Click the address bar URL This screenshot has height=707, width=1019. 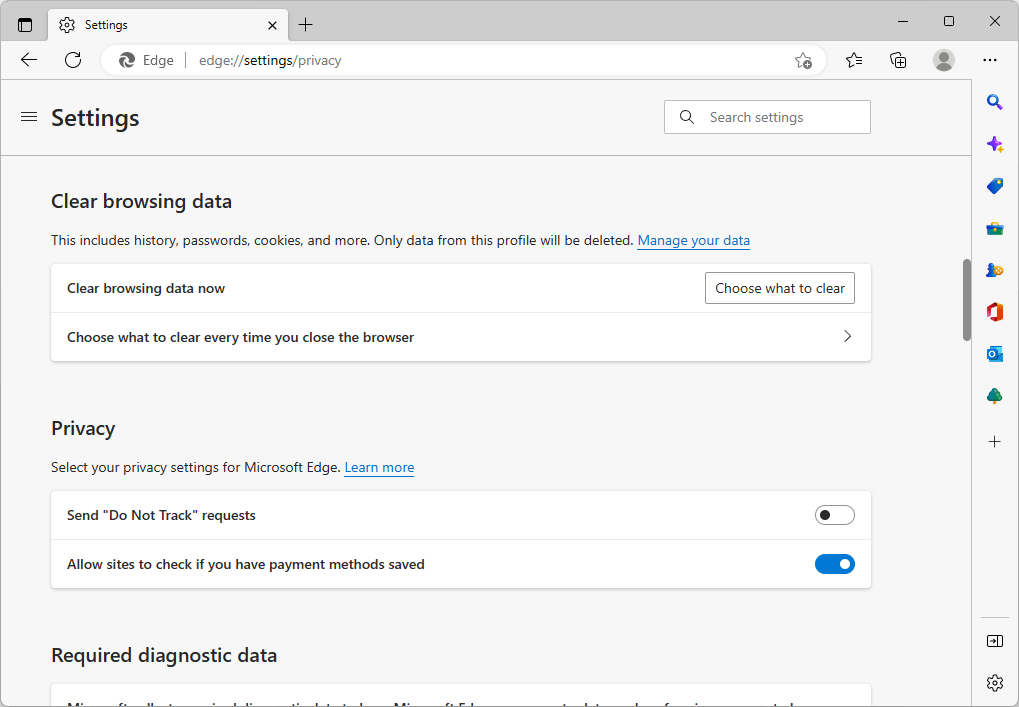(270, 60)
